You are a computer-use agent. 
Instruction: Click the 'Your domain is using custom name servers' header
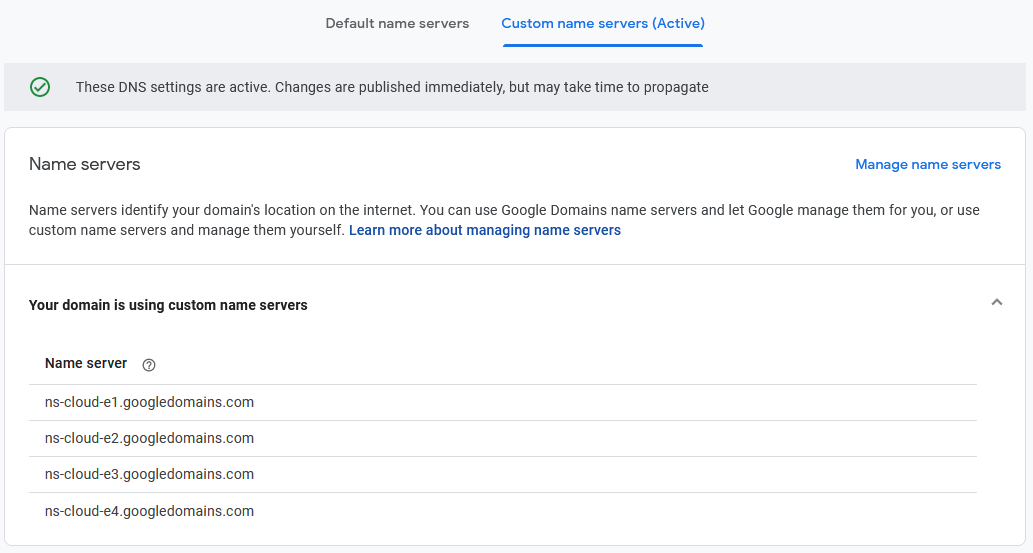point(168,305)
